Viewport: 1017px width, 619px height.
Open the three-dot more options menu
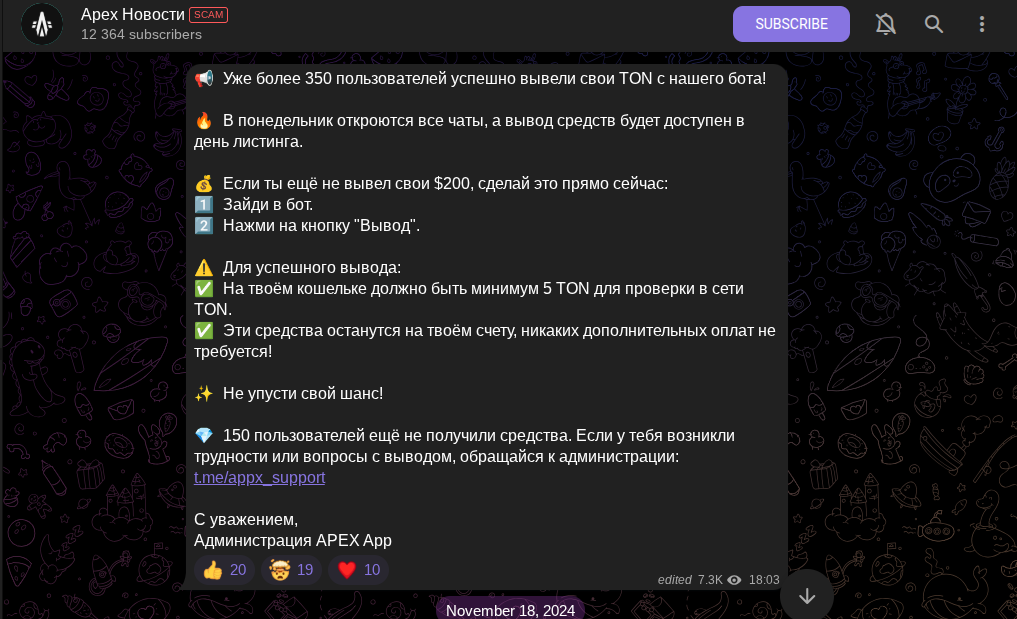[981, 24]
